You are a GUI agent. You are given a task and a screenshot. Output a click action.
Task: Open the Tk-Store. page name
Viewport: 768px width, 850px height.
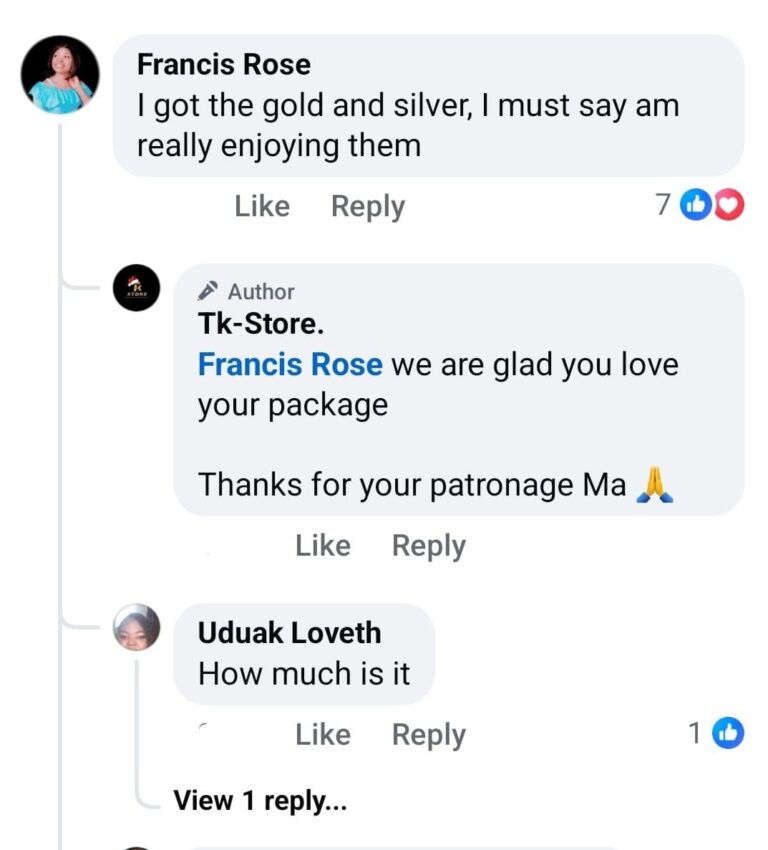261,324
